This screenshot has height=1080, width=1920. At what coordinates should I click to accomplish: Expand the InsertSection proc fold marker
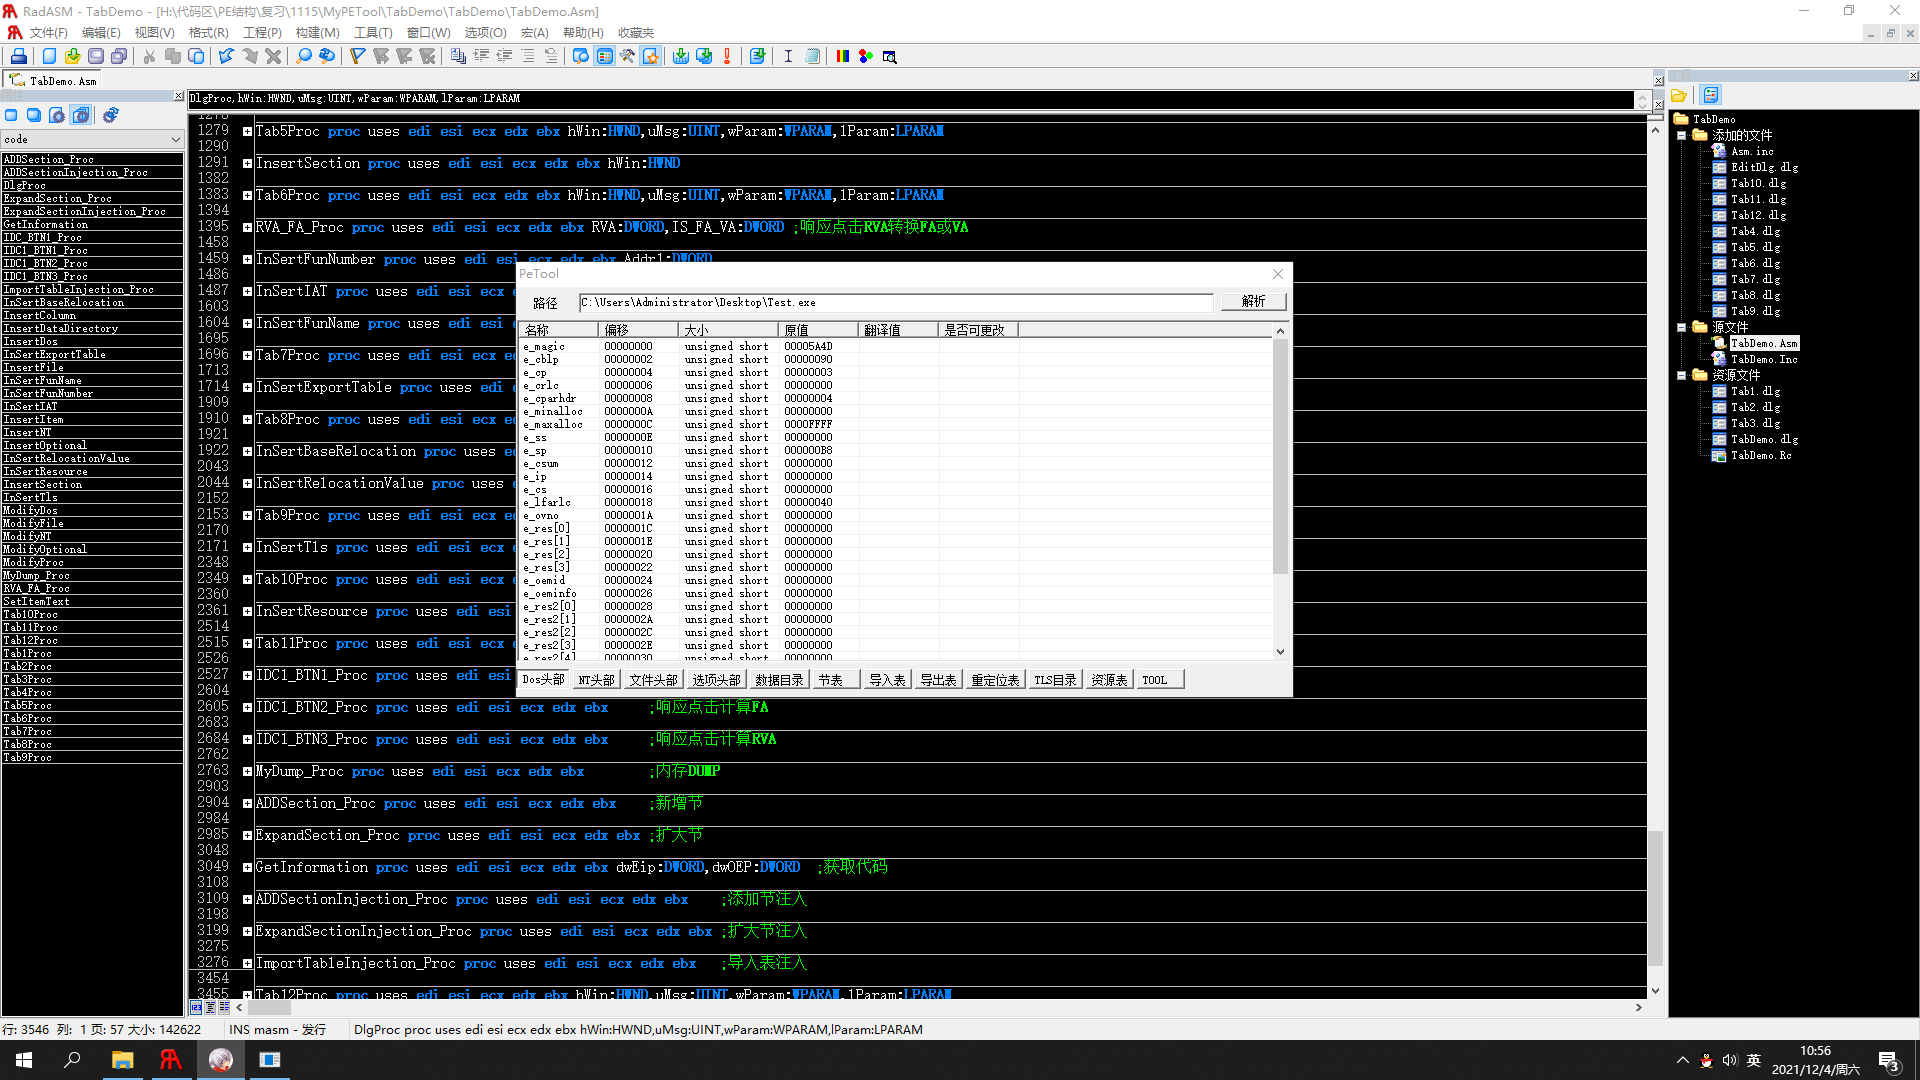pyautogui.click(x=247, y=164)
